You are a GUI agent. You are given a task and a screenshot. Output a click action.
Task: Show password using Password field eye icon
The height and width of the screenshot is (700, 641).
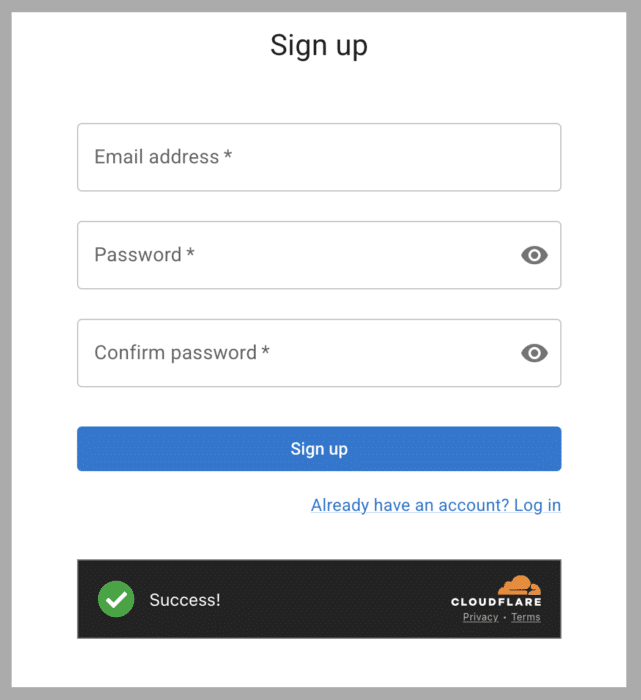(535, 255)
